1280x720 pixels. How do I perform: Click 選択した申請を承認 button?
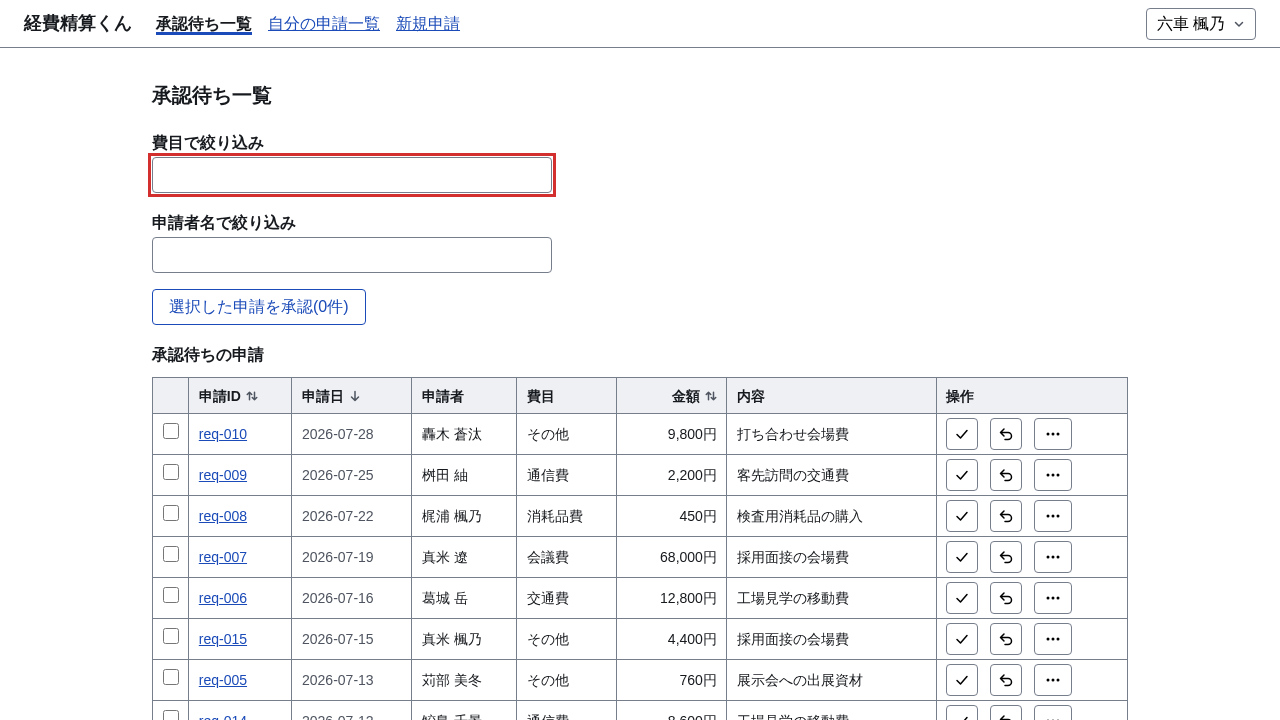coord(259,307)
